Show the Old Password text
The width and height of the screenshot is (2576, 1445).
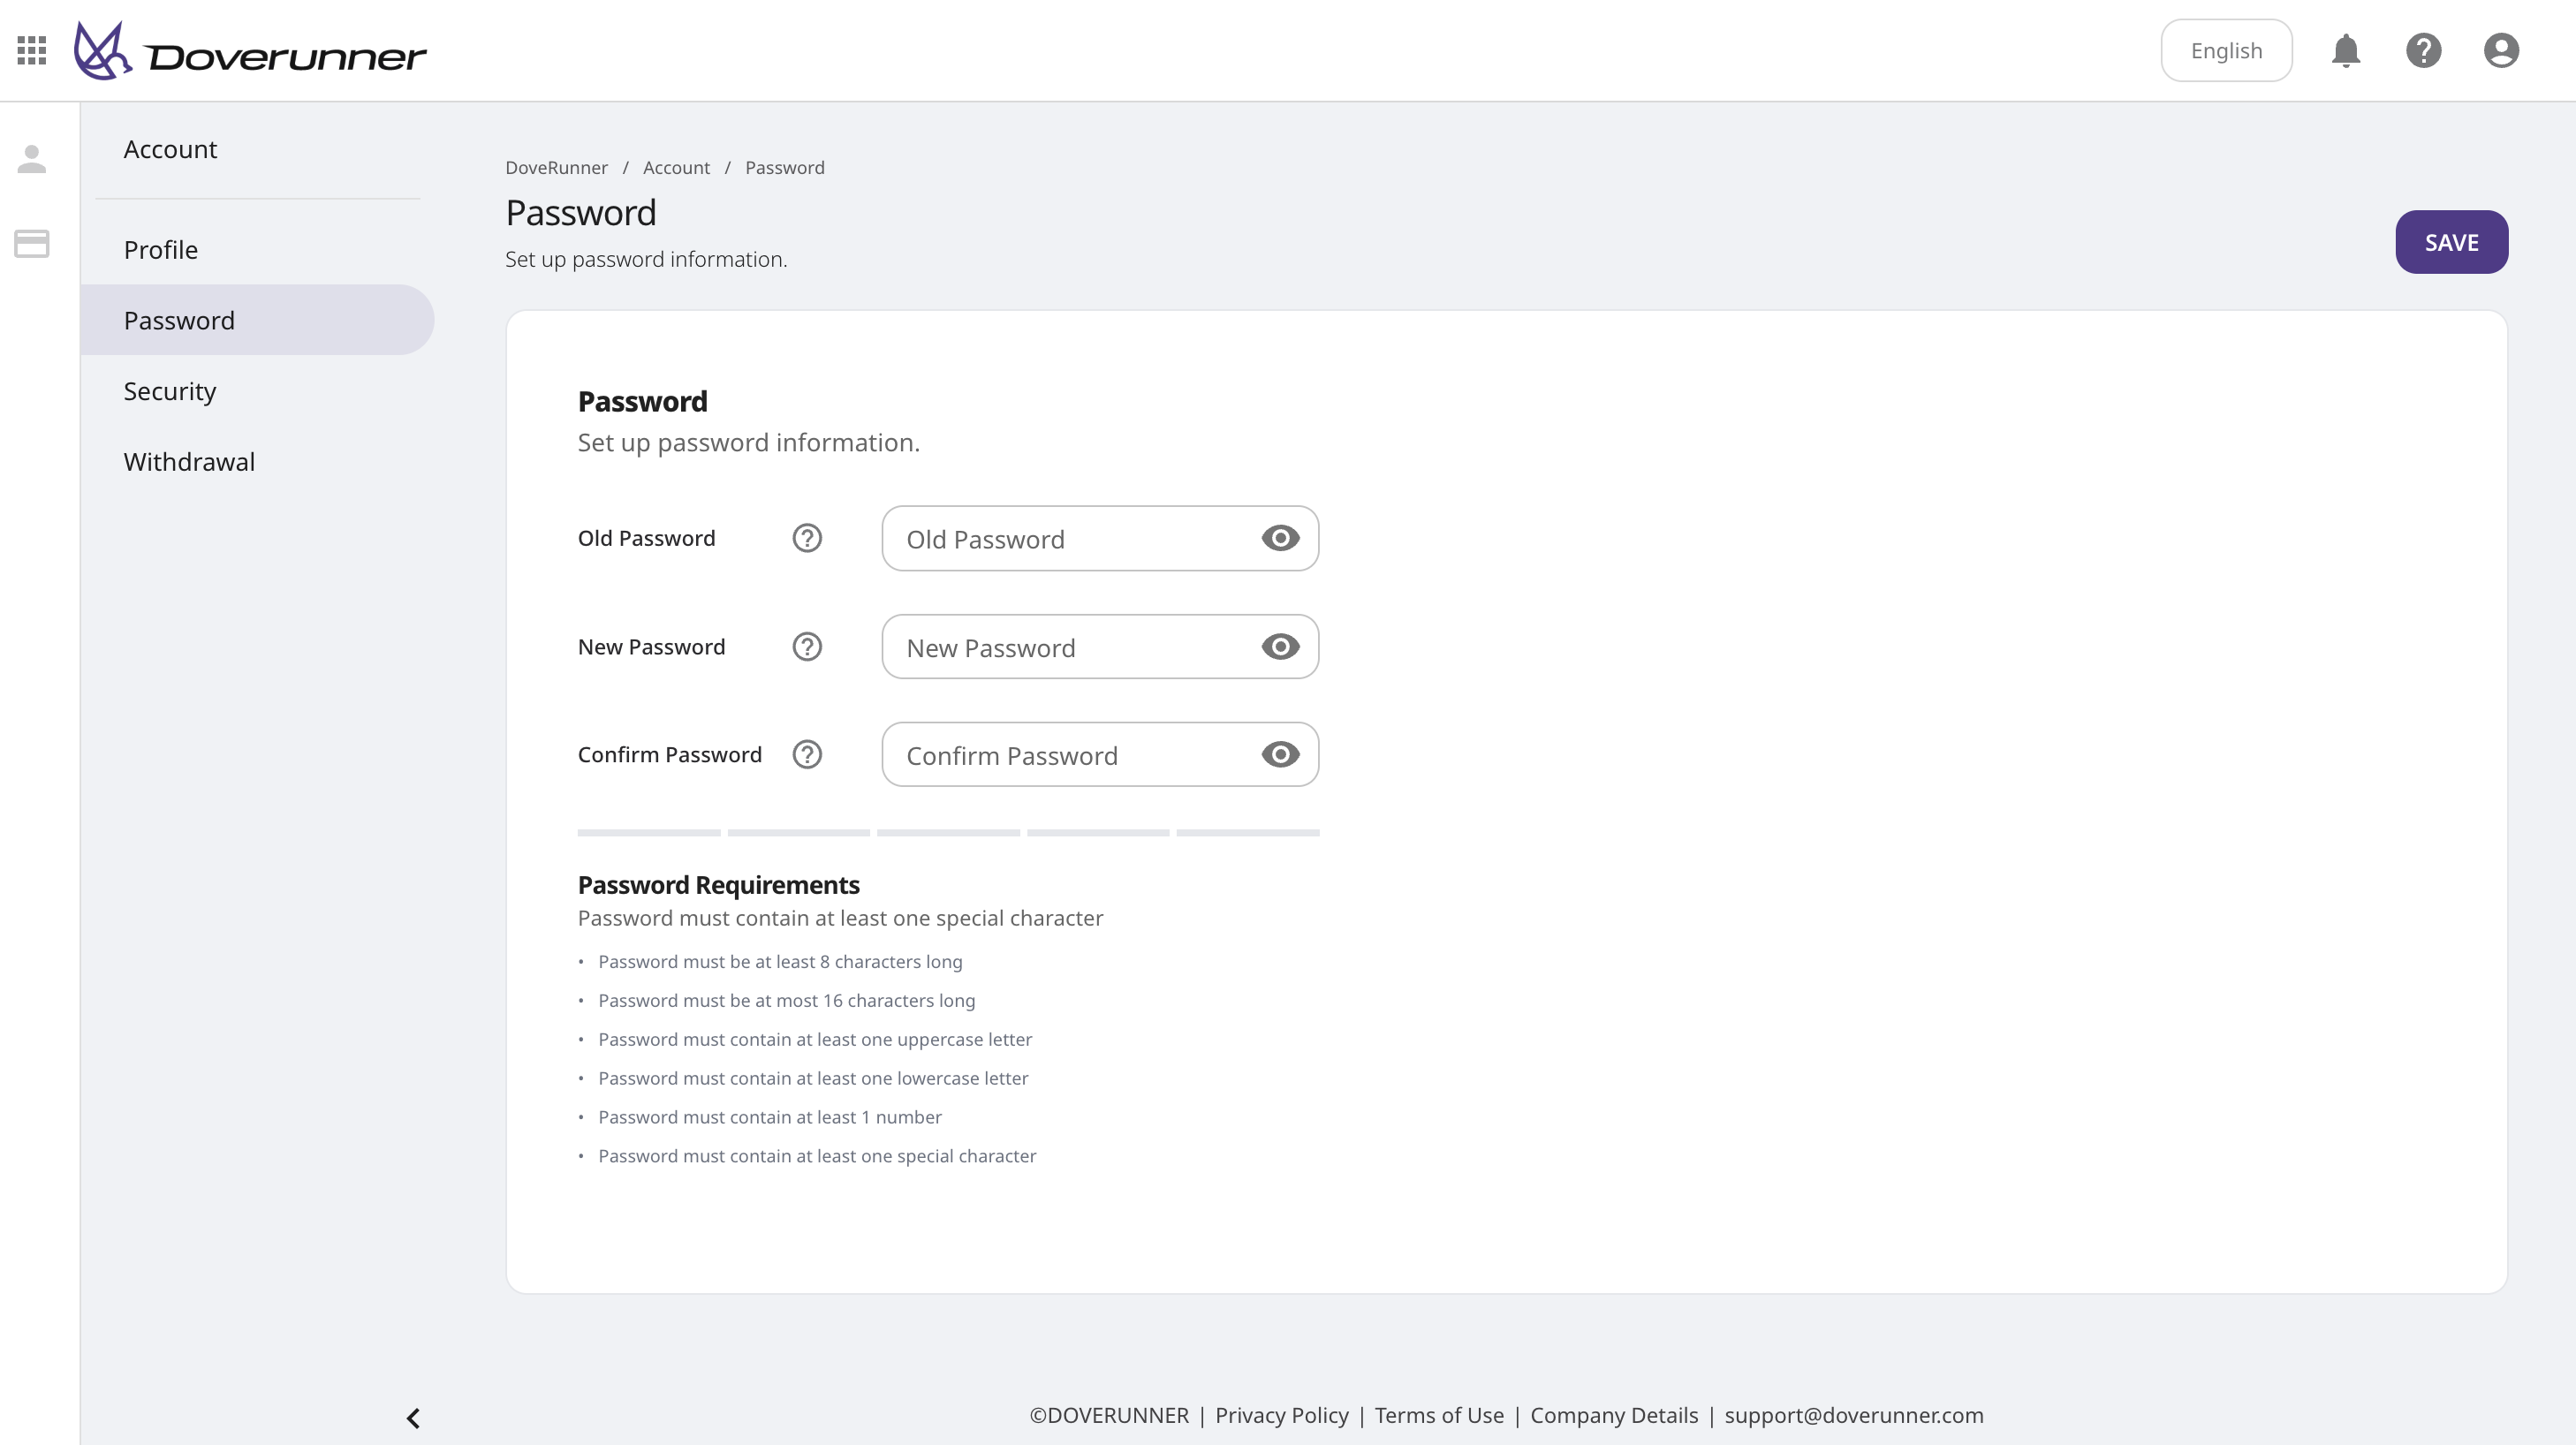1280,538
